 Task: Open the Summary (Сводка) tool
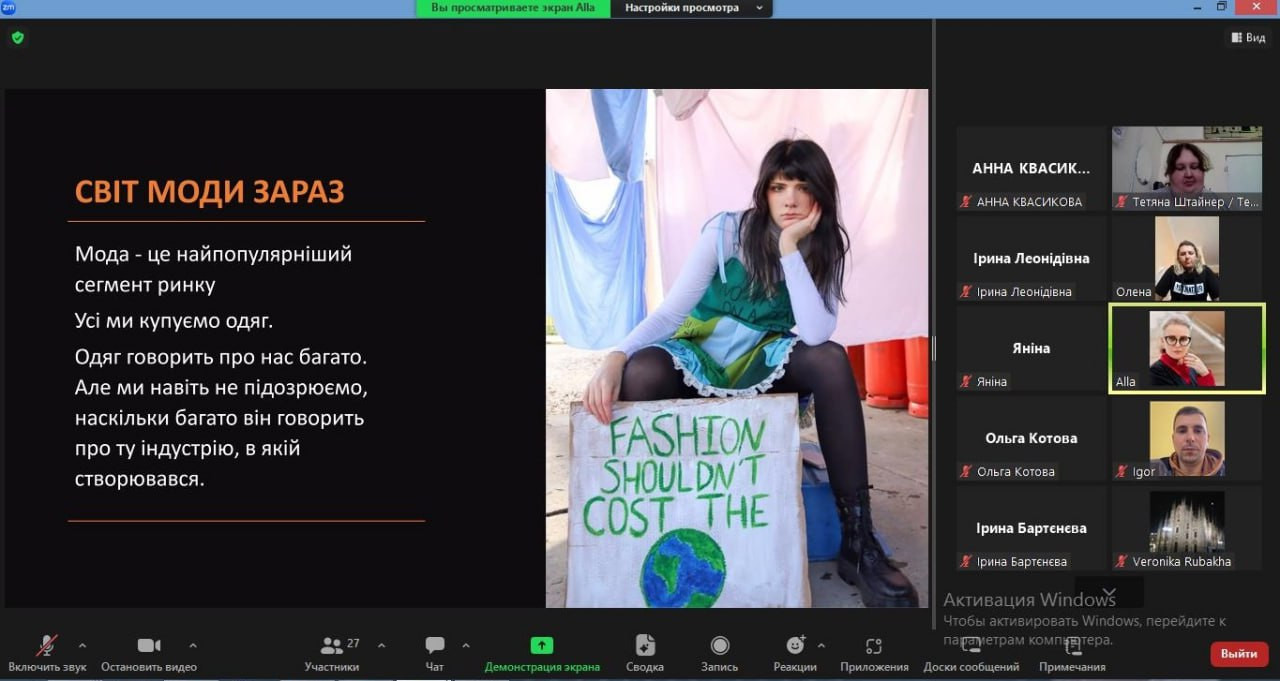(645, 646)
